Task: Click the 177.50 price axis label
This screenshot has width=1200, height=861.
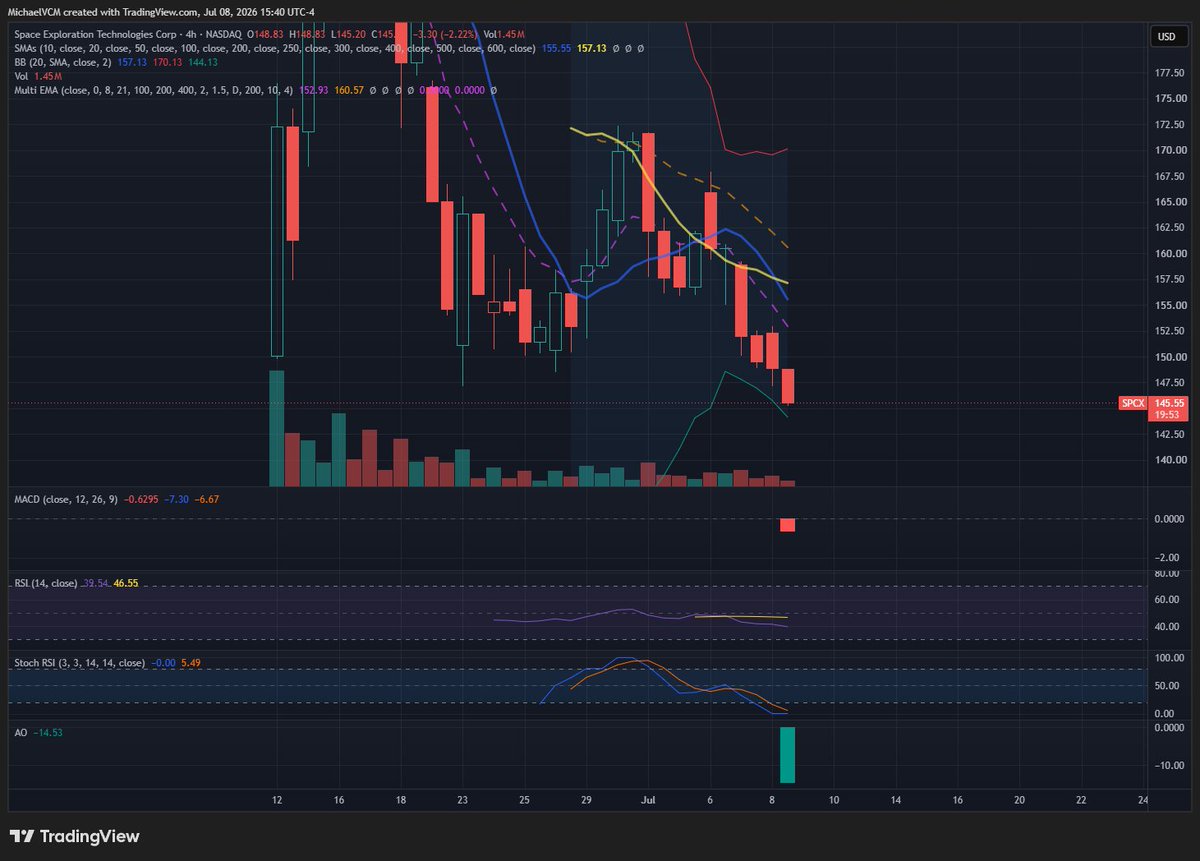Action: [1167, 73]
